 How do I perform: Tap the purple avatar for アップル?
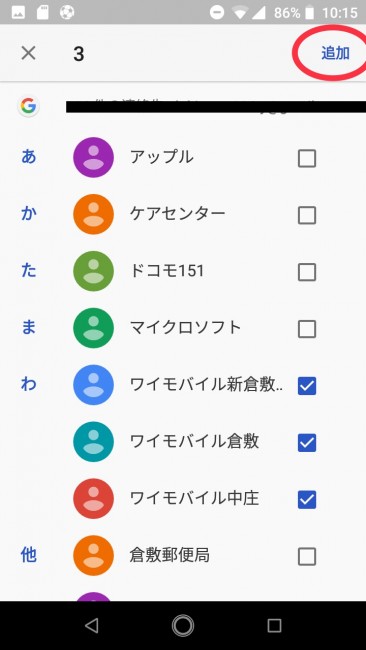(93, 158)
